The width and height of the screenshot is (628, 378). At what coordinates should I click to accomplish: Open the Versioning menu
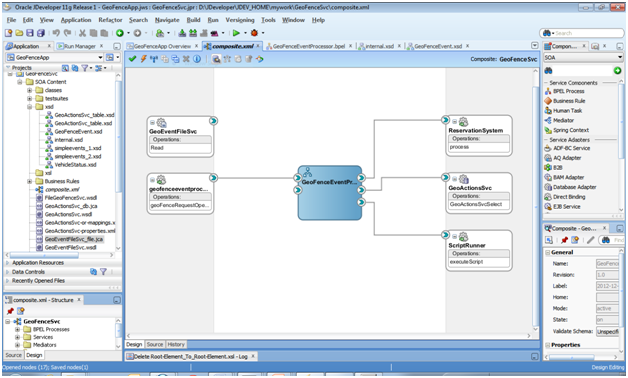(240, 20)
